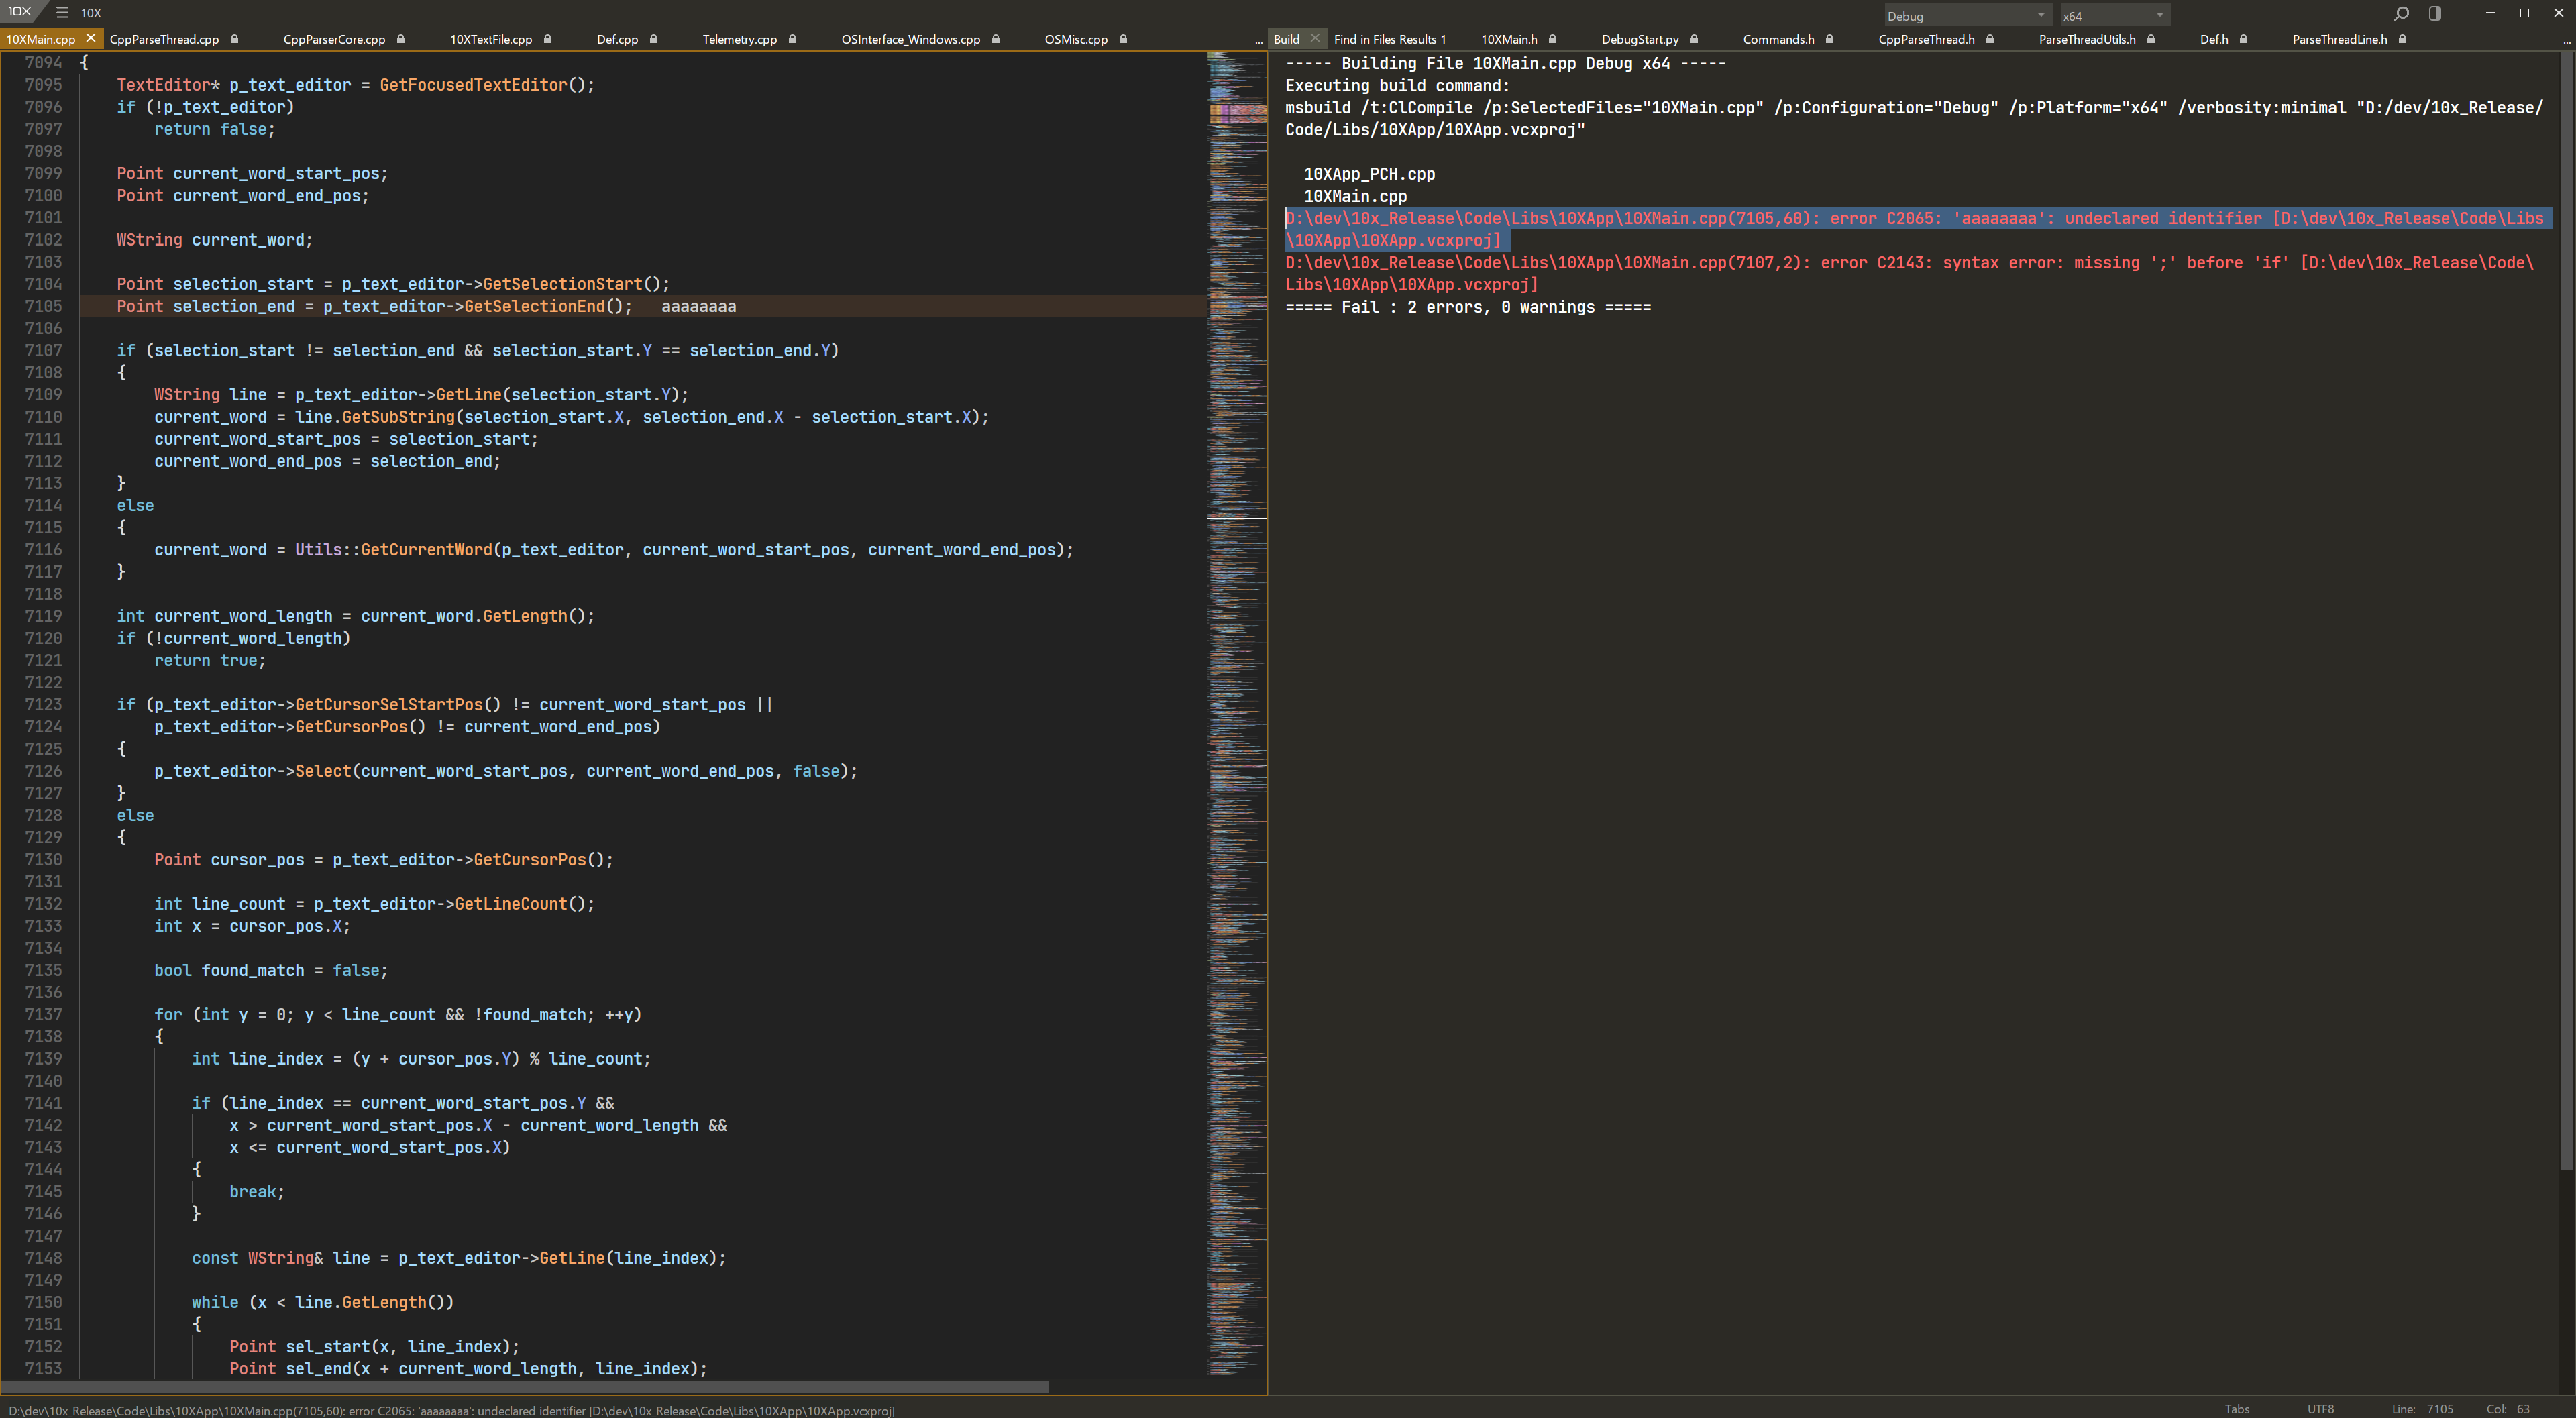This screenshot has height=1418, width=2576.
Task: Open the CppParseThread.h tab
Action: tap(1926, 39)
